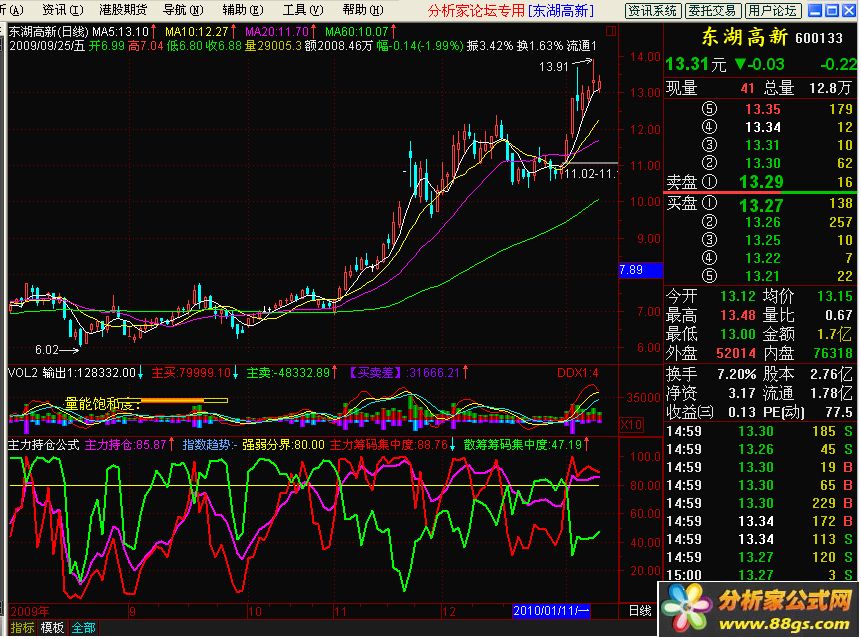861x639 pixels.
Task: Click the 内盘 value 76318
Action: (833, 354)
